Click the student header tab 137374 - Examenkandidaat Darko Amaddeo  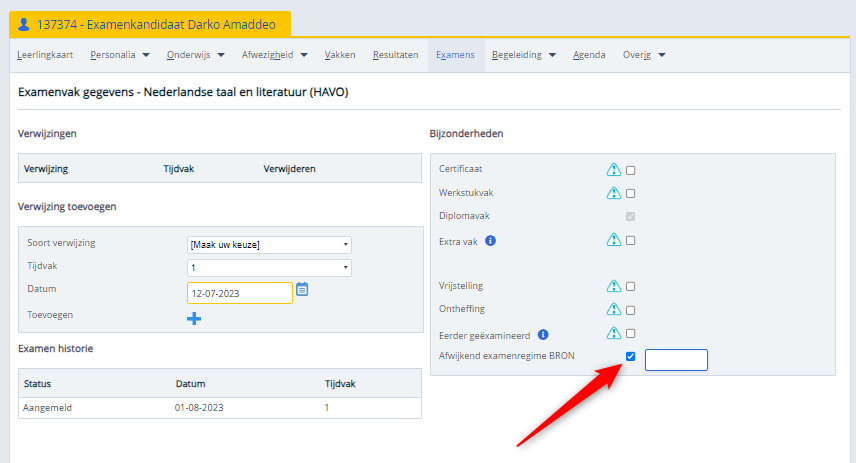(150, 25)
